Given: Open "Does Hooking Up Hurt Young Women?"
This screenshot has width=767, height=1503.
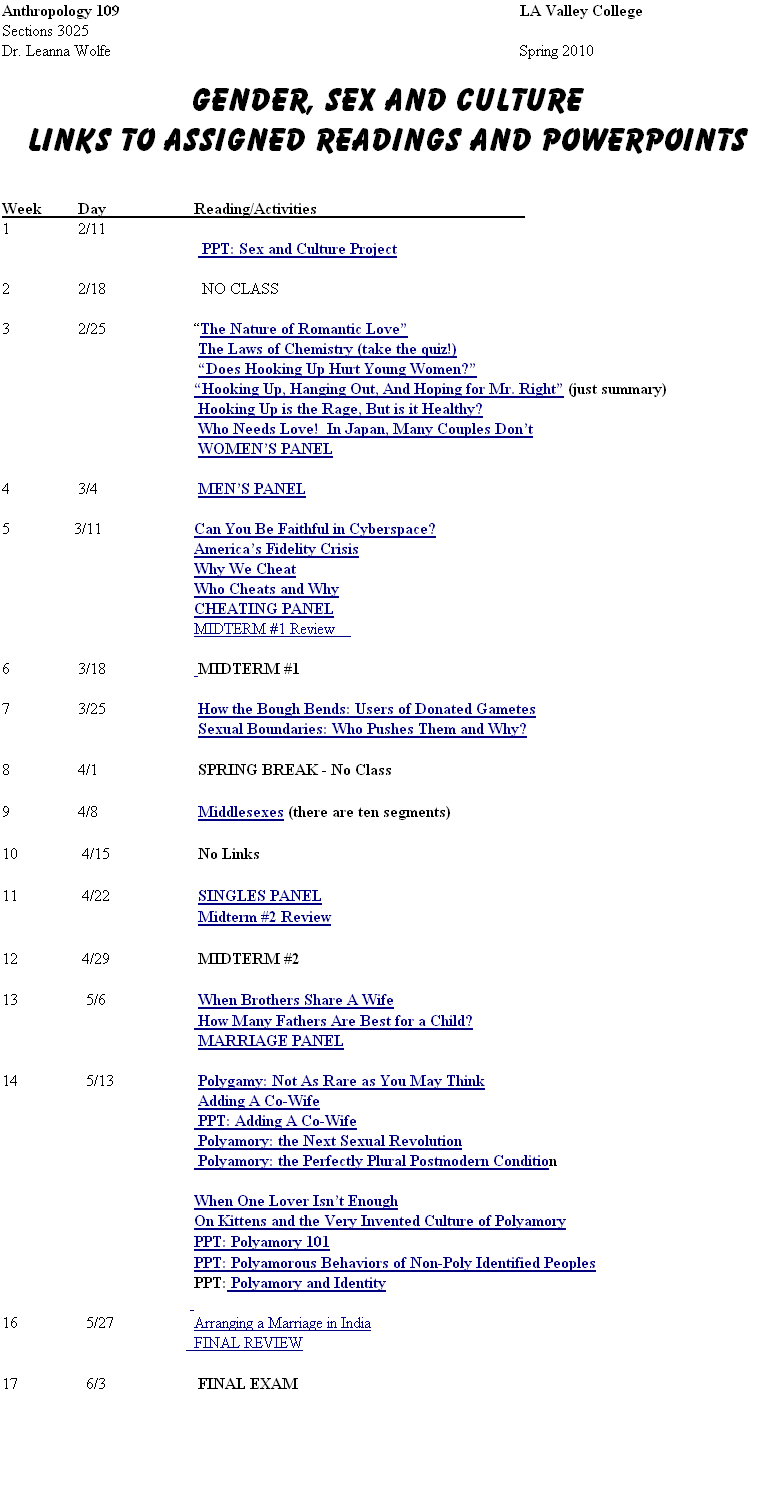Looking at the screenshot, I should [337, 369].
